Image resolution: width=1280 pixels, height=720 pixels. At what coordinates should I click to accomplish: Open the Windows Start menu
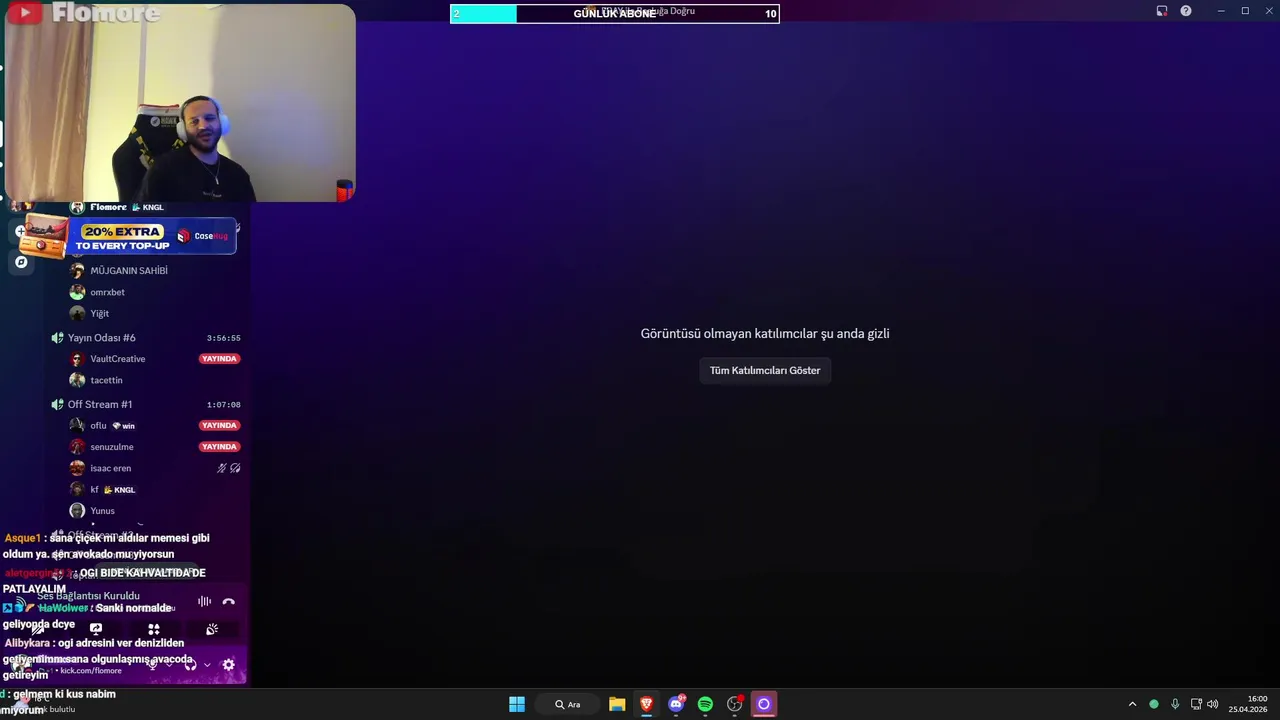click(517, 704)
